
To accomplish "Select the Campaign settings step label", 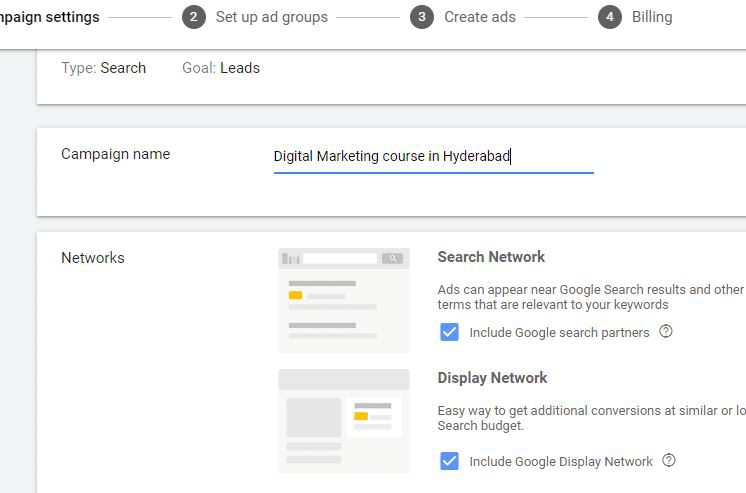I will 50,17.
